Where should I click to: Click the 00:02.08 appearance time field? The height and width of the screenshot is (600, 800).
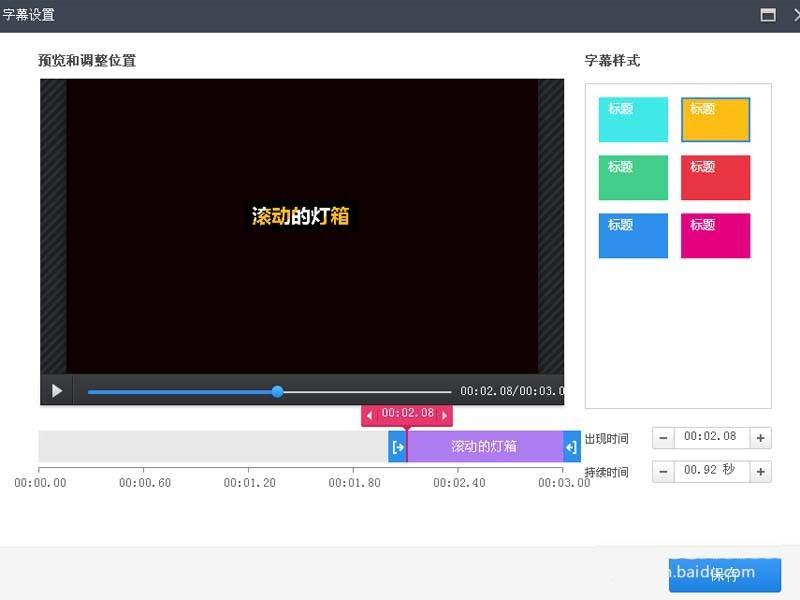(x=712, y=438)
